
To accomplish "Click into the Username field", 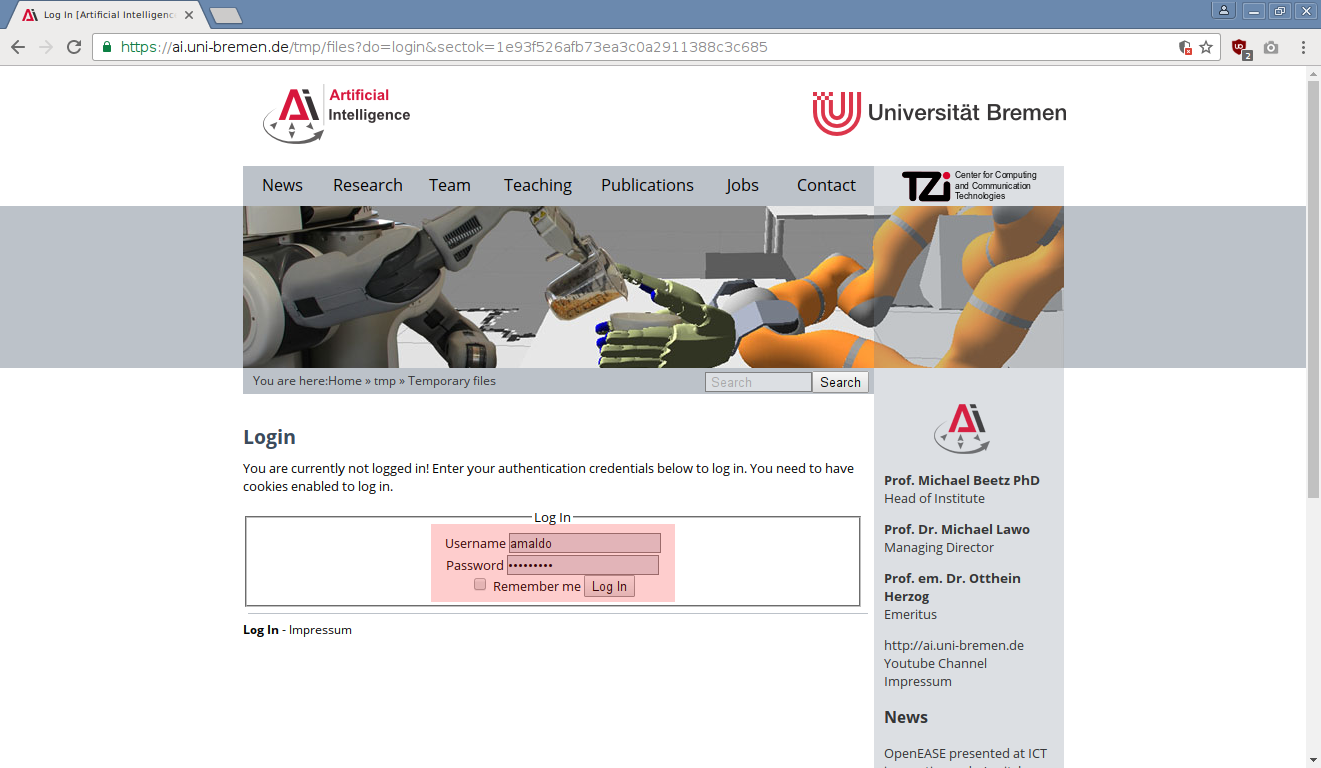I will click(x=584, y=543).
